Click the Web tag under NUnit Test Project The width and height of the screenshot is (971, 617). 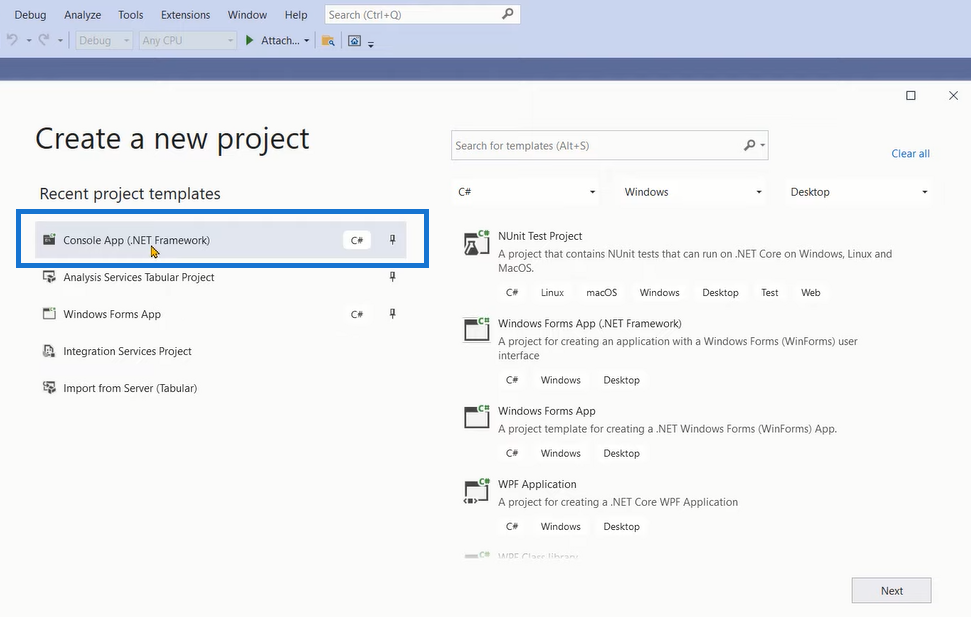click(811, 292)
